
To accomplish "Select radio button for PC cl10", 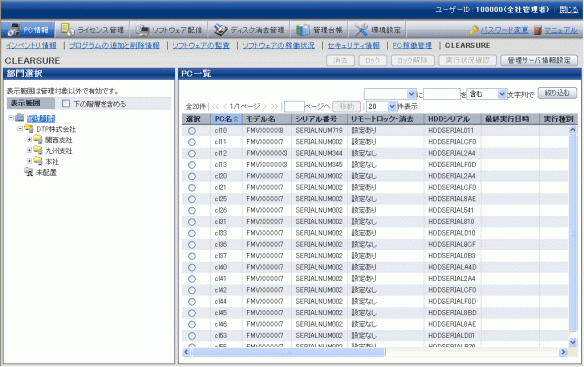I will tap(192, 131).
